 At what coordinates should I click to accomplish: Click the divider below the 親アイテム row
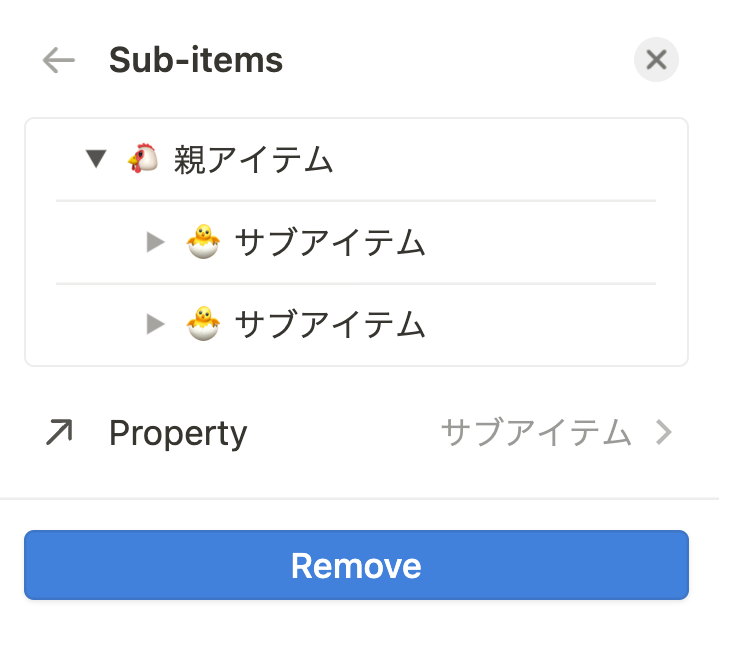356,201
